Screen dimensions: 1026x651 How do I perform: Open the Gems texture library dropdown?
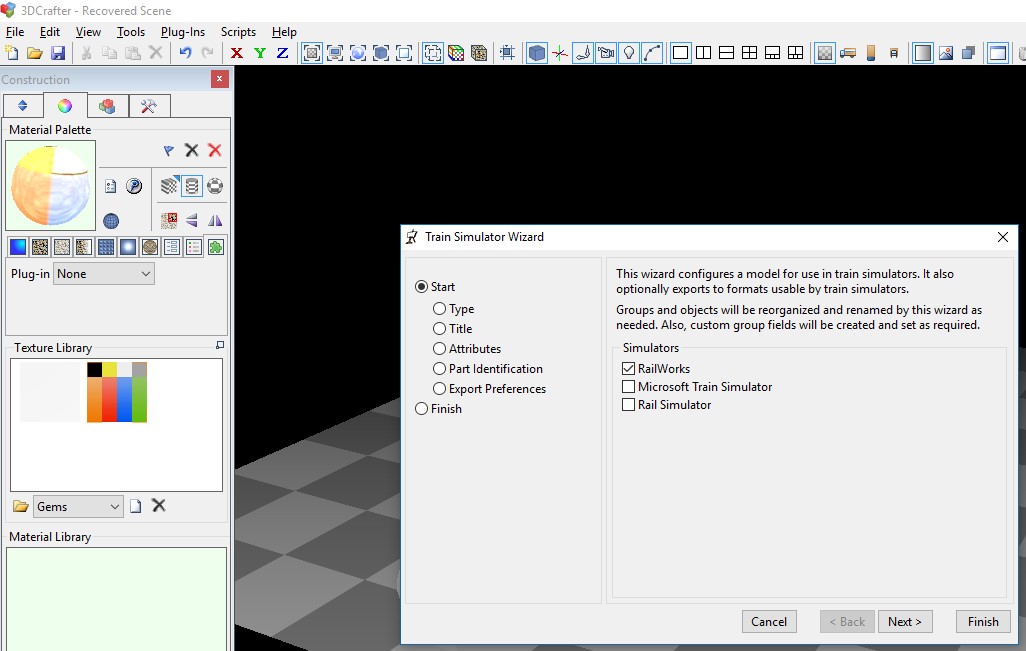(78, 506)
